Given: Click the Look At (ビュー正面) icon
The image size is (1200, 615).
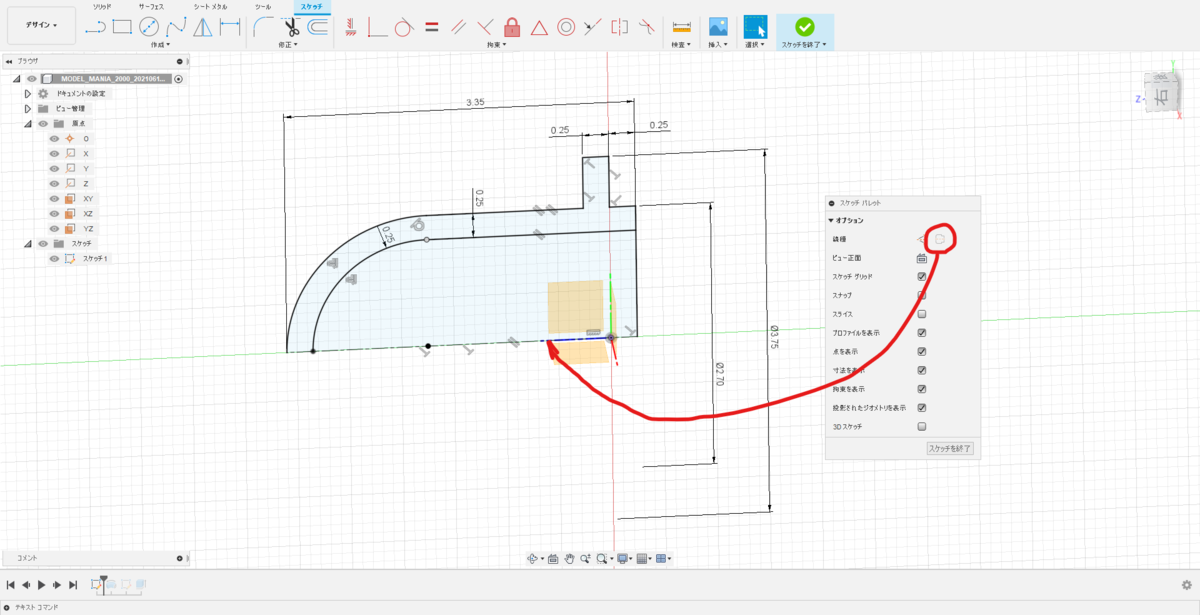Looking at the screenshot, I should (922, 258).
